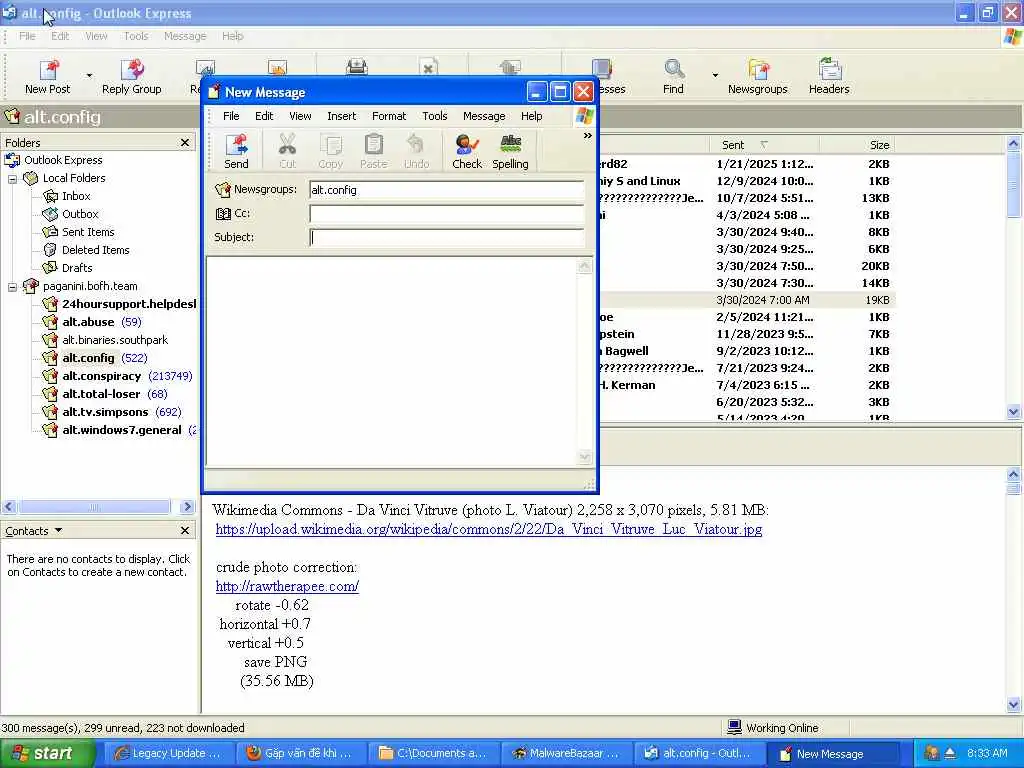Expand the New Message toolbar overflow chevron

point(587,136)
